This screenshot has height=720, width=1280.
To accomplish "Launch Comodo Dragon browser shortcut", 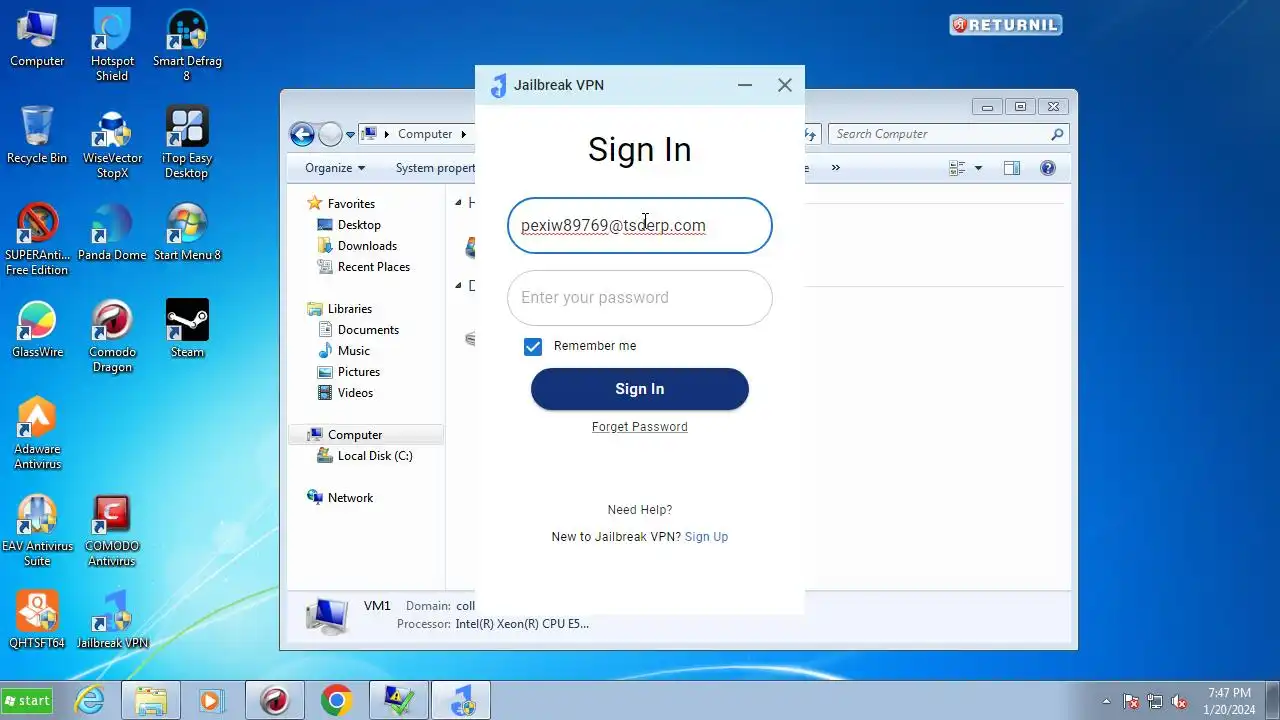I will pyautogui.click(x=112, y=337).
